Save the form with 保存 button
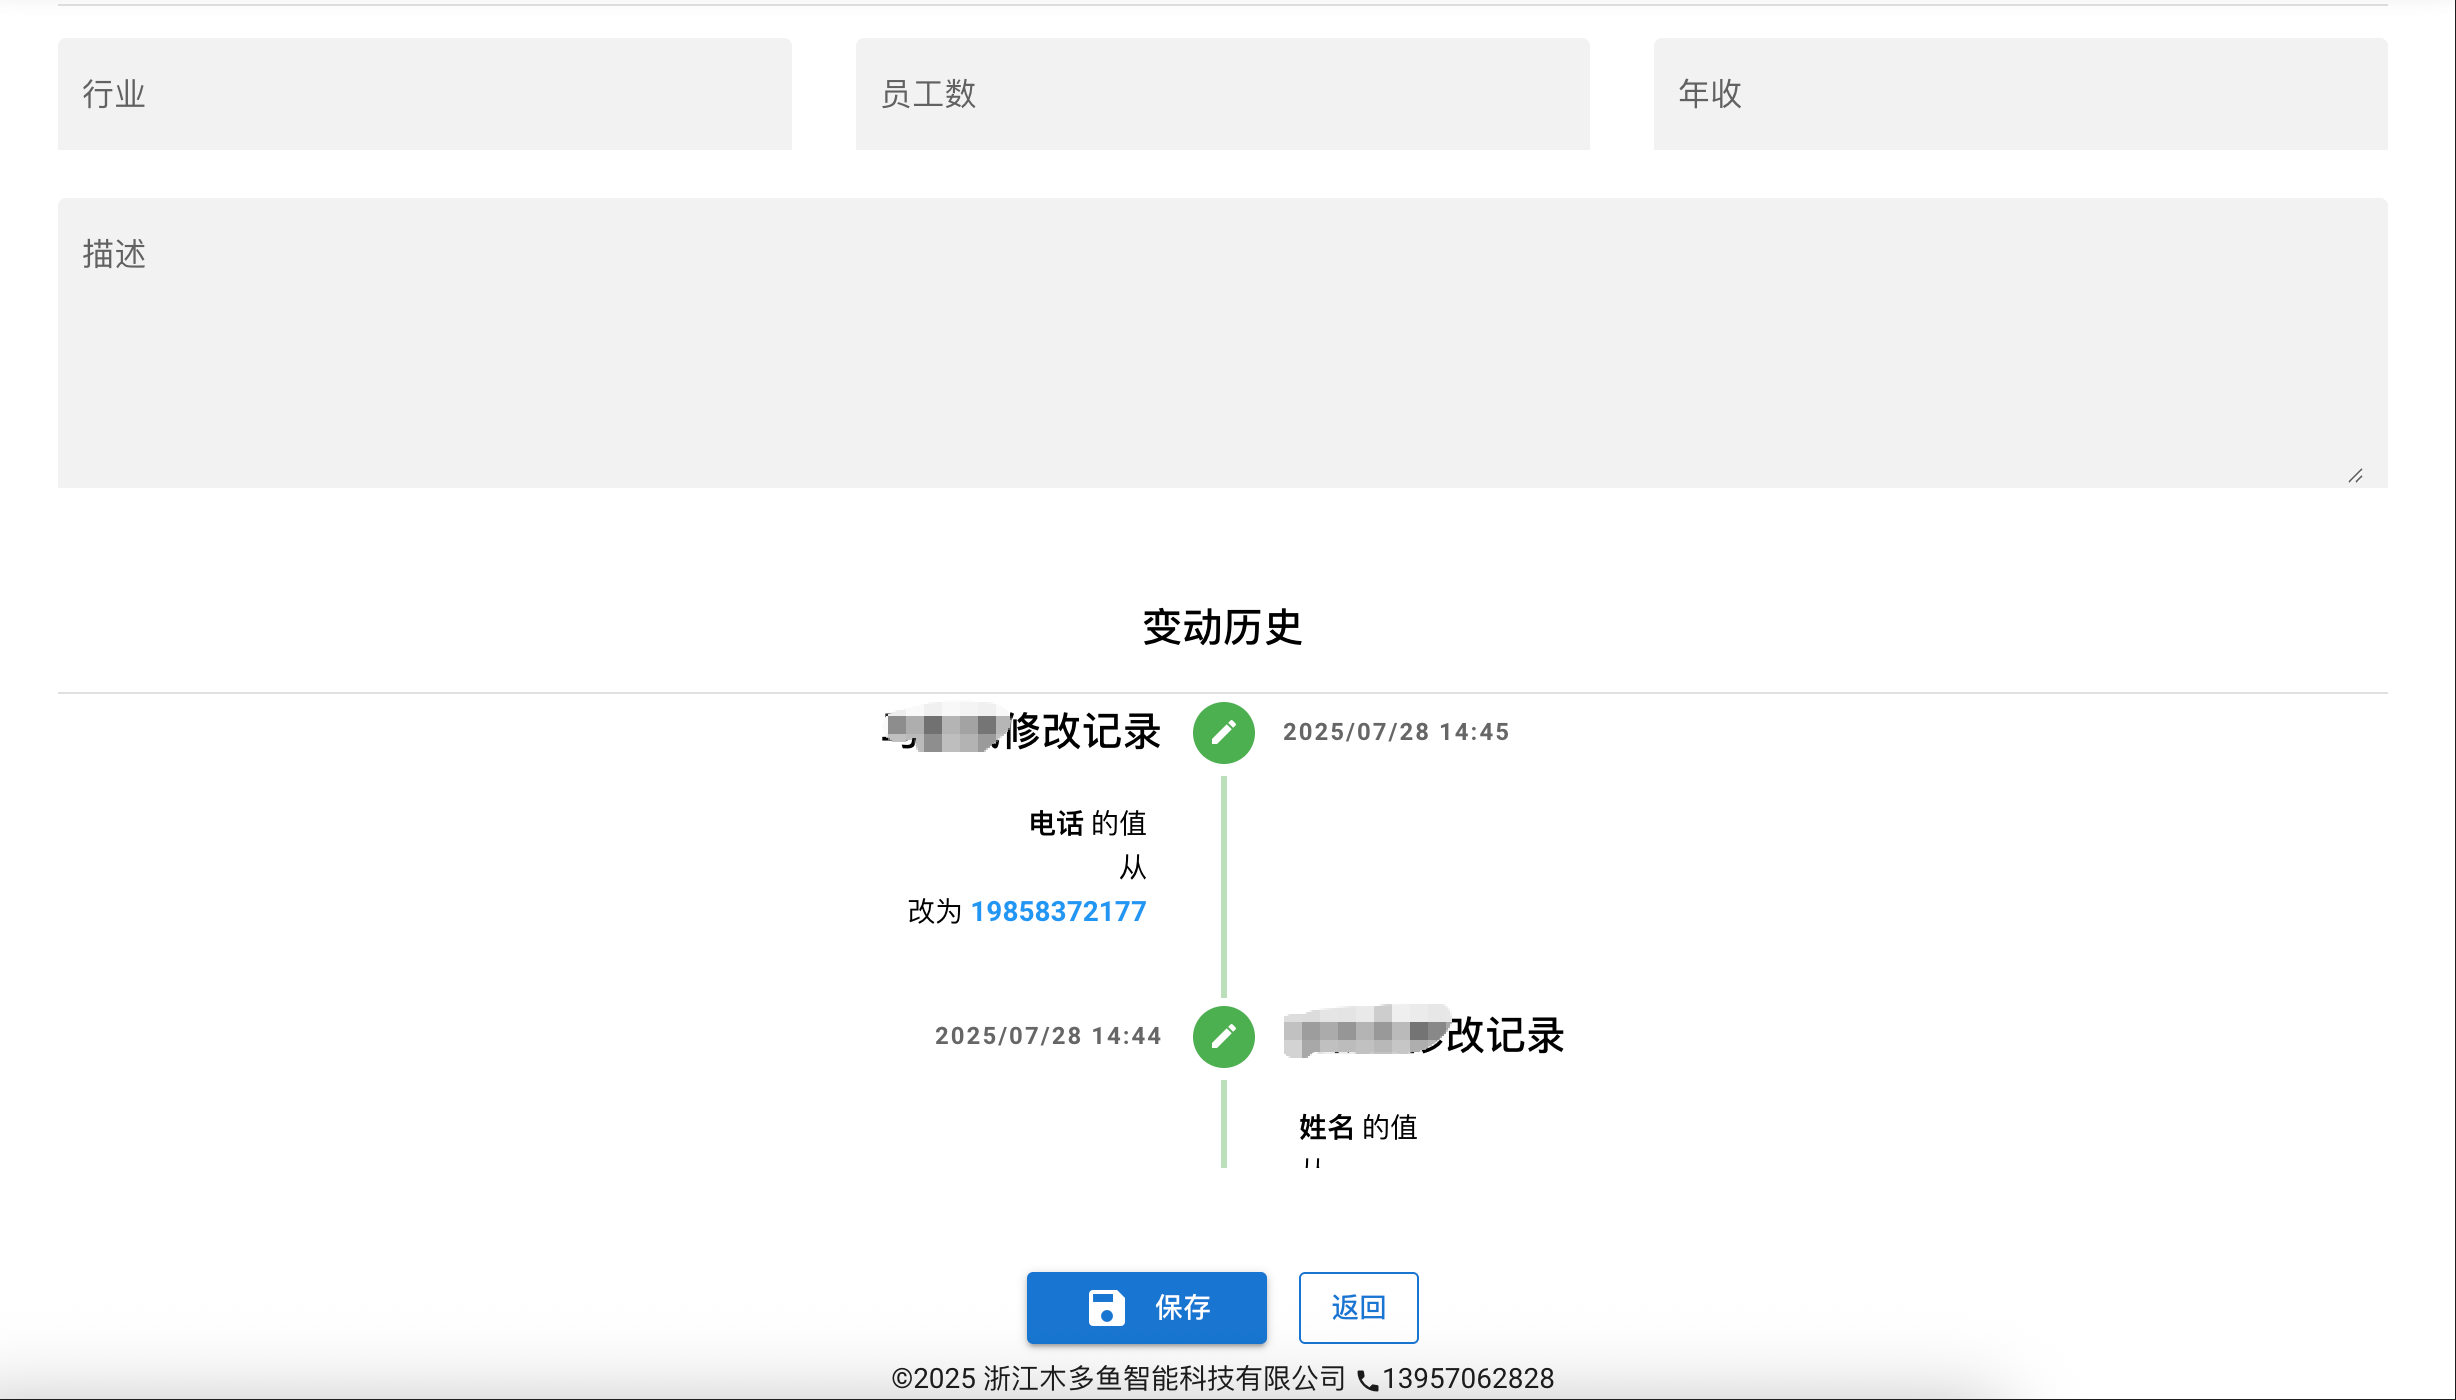Viewport: 2456px width, 1400px height. coord(1146,1308)
